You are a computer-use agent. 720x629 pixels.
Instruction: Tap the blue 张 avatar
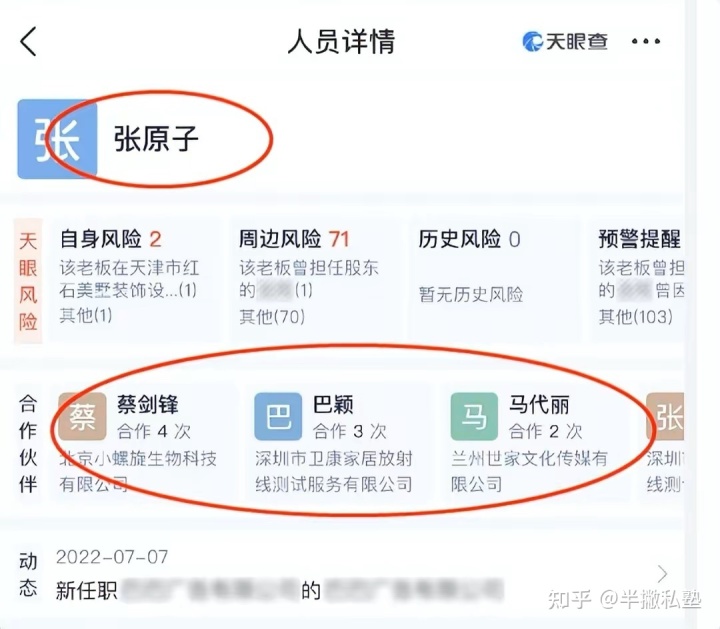pos(57,139)
